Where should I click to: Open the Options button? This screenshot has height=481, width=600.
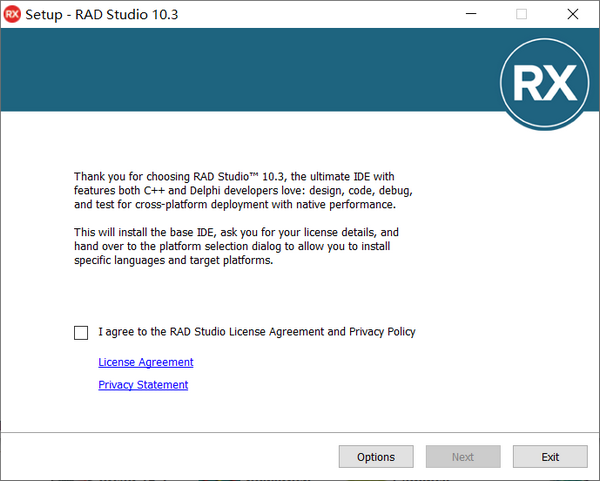(x=376, y=457)
